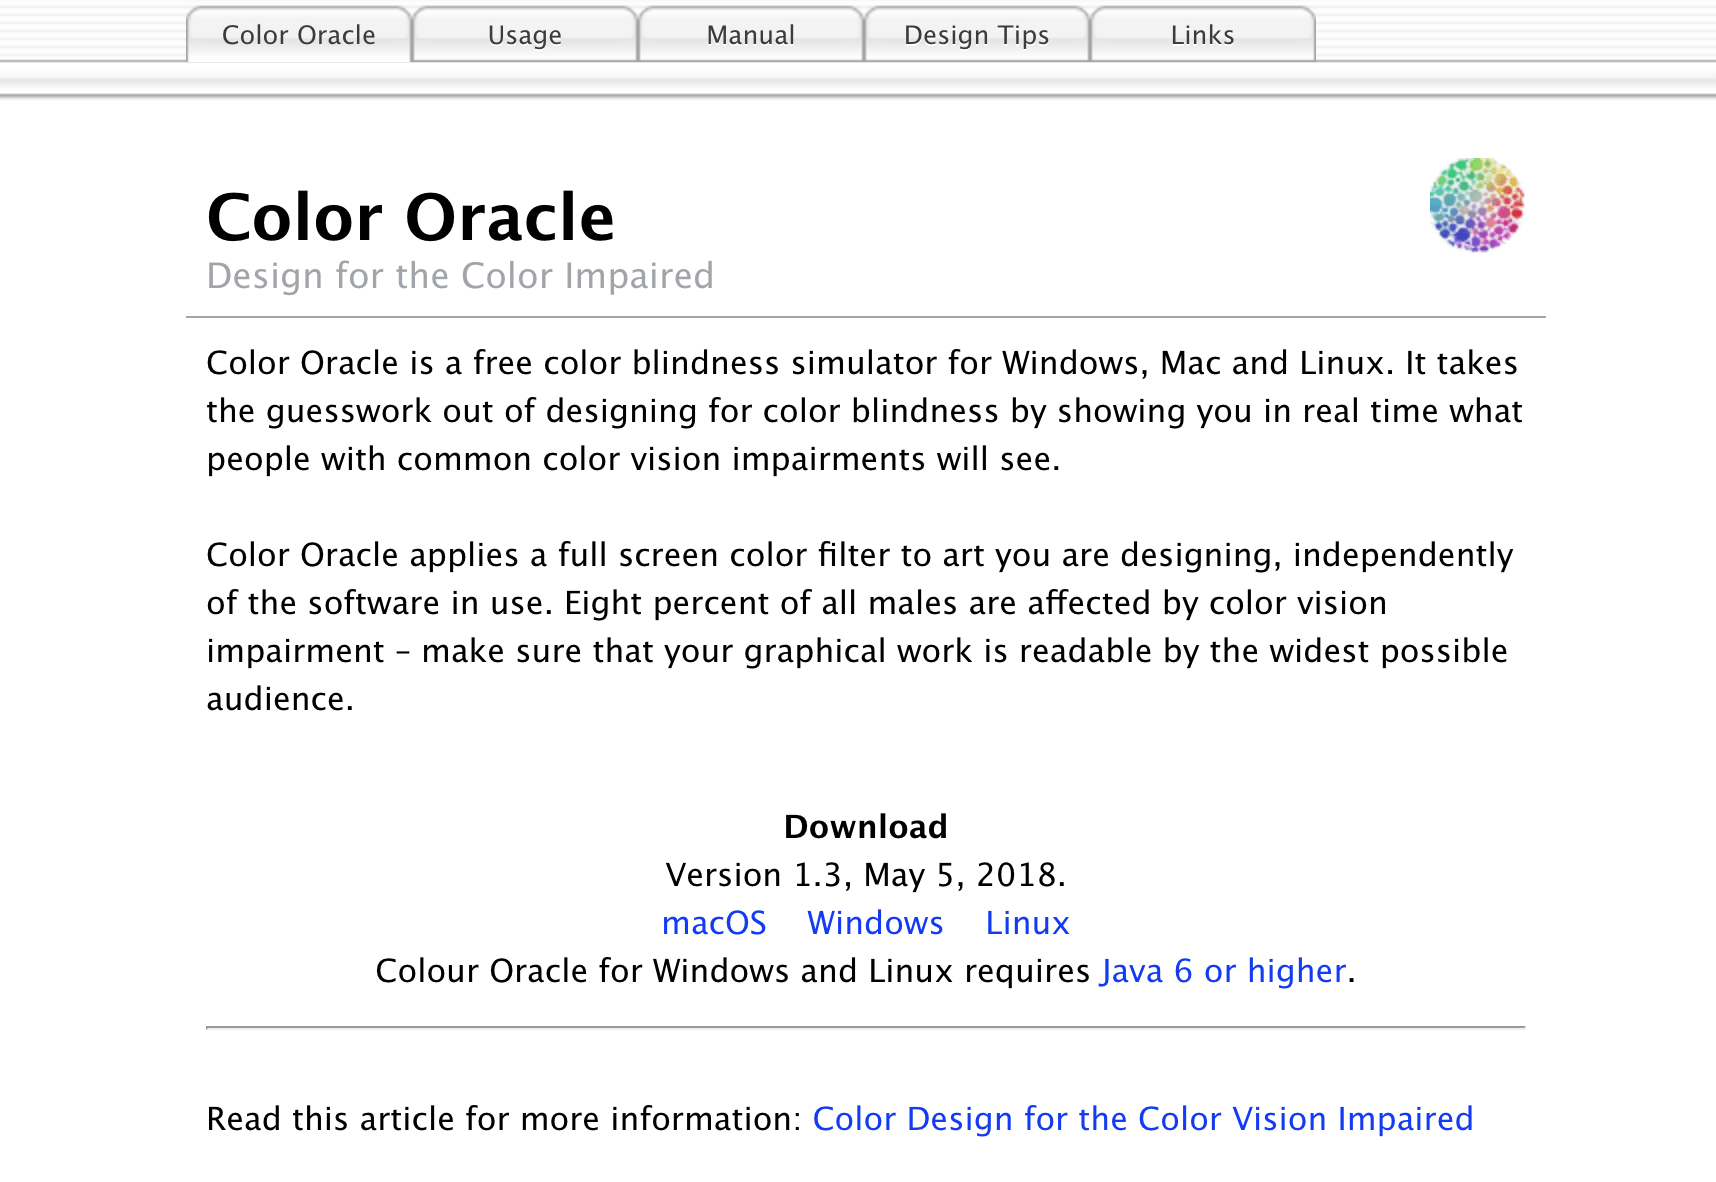Viewport: 1716px width, 1182px height.
Task: Click the Download heading
Action: [866, 826]
